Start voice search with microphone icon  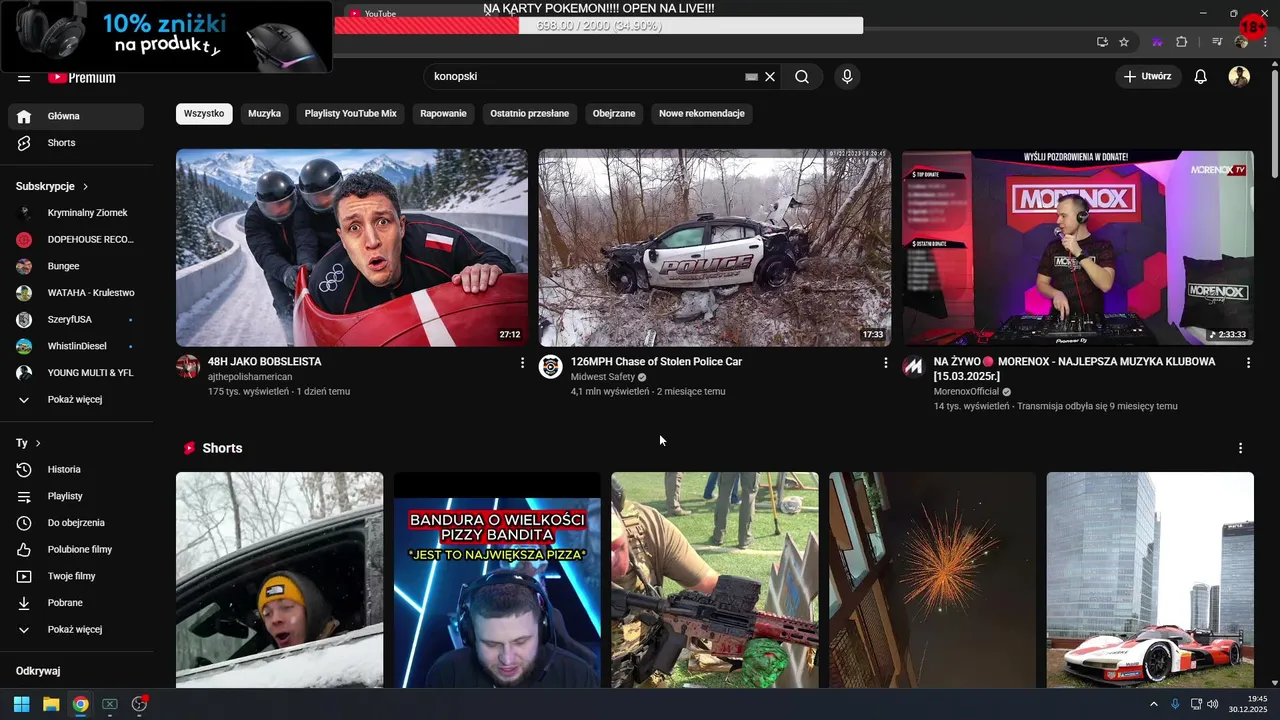[847, 77]
